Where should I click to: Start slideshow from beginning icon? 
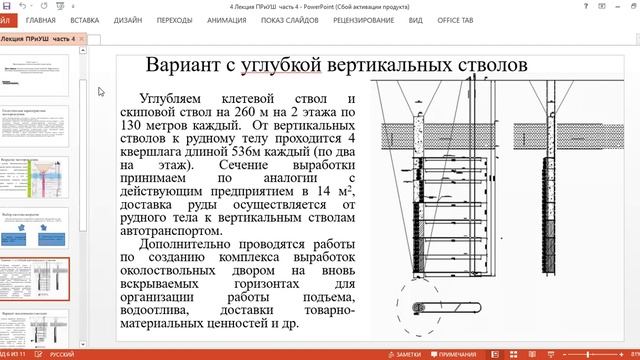tap(60, 6)
